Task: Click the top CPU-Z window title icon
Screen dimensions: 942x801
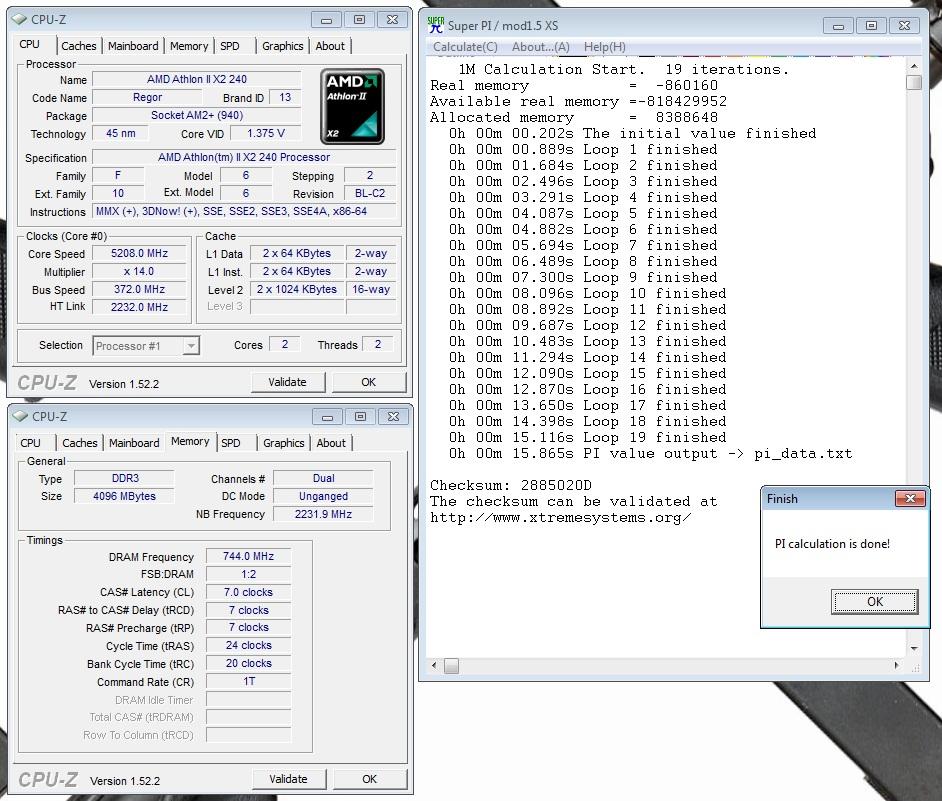Action: 19,19
